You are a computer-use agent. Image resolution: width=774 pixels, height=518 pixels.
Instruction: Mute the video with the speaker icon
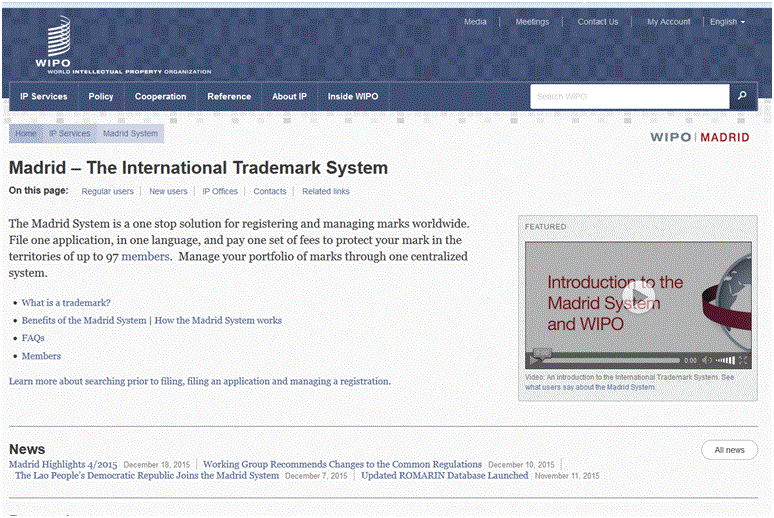pyautogui.click(x=707, y=360)
